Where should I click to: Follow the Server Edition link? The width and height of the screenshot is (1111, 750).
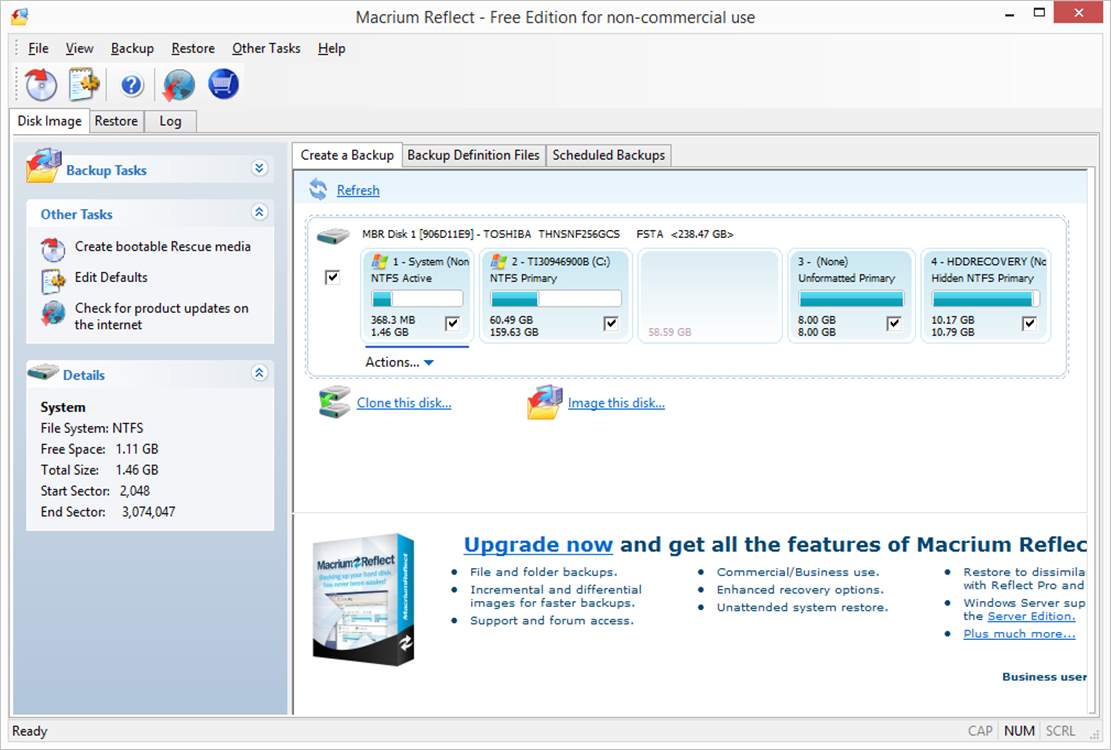[1031, 616]
